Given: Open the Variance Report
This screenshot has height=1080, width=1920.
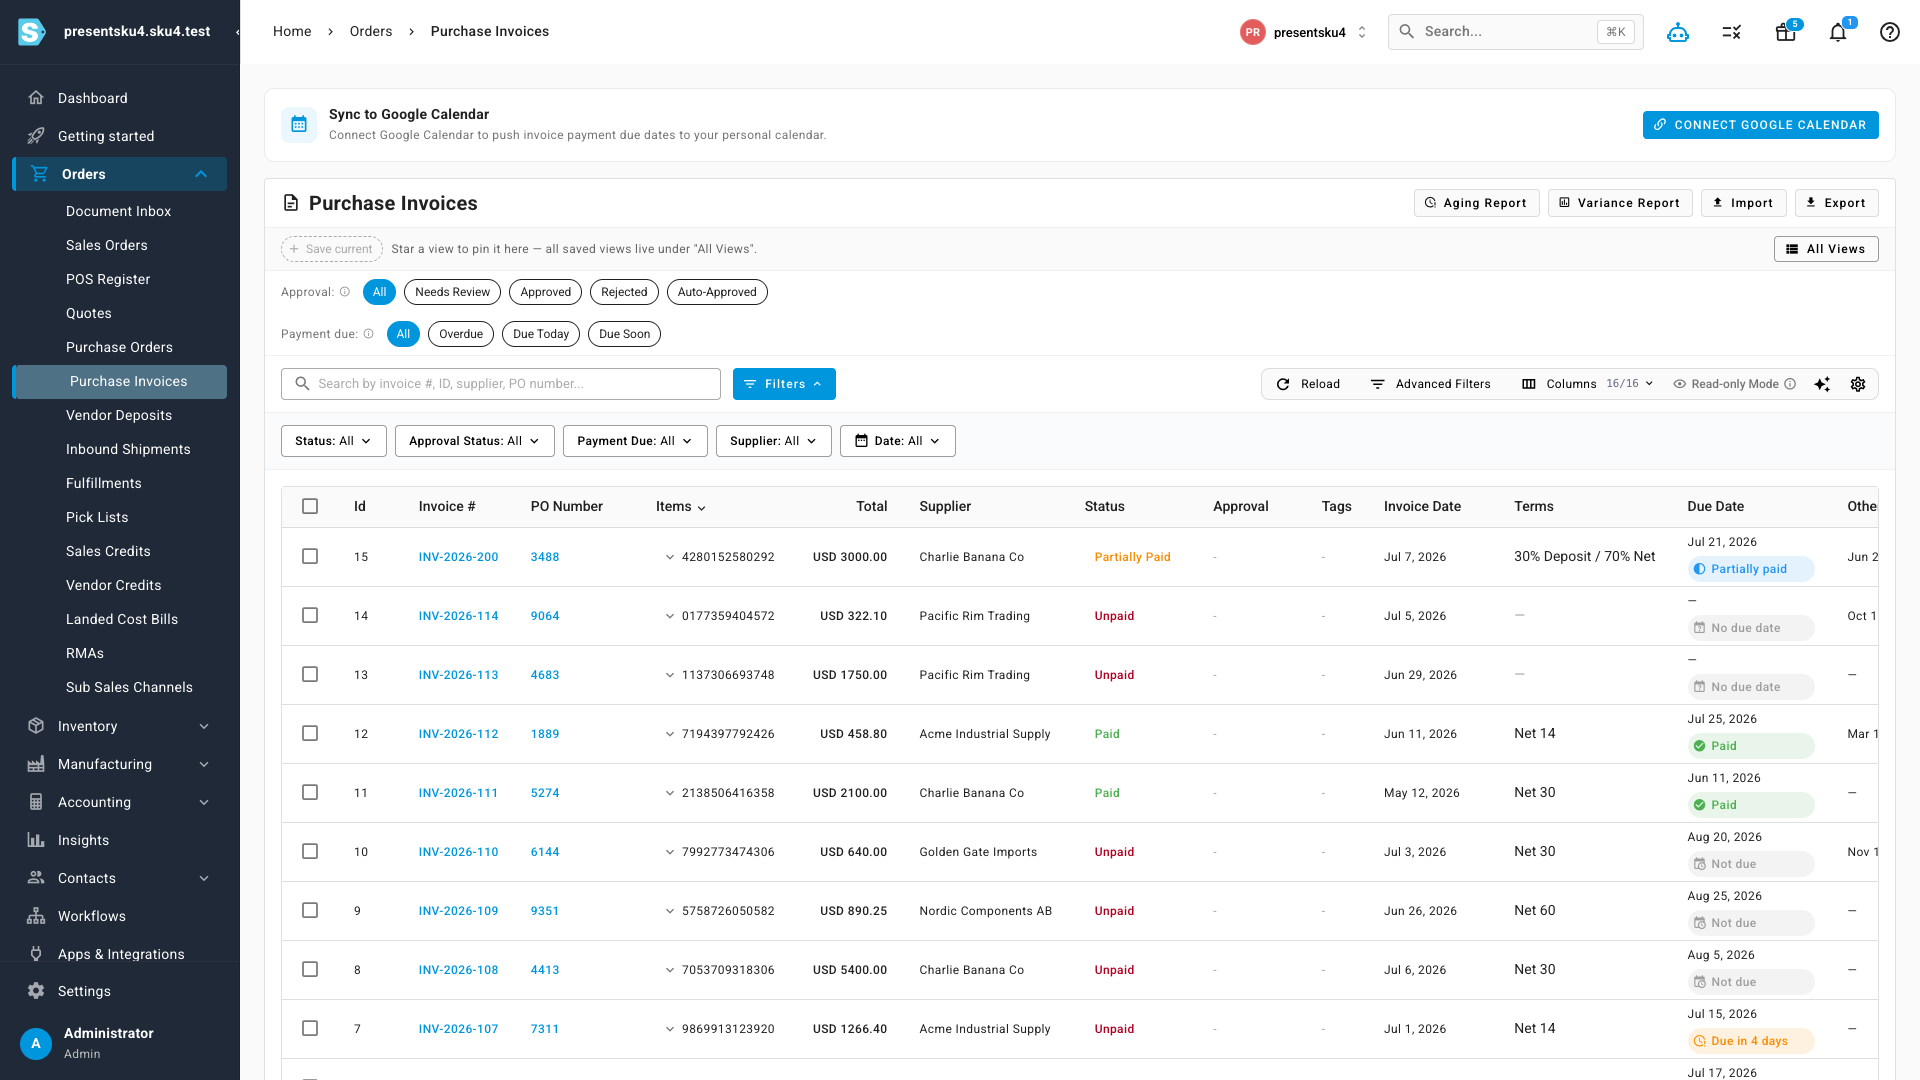Looking at the screenshot, I should 1620,203.
